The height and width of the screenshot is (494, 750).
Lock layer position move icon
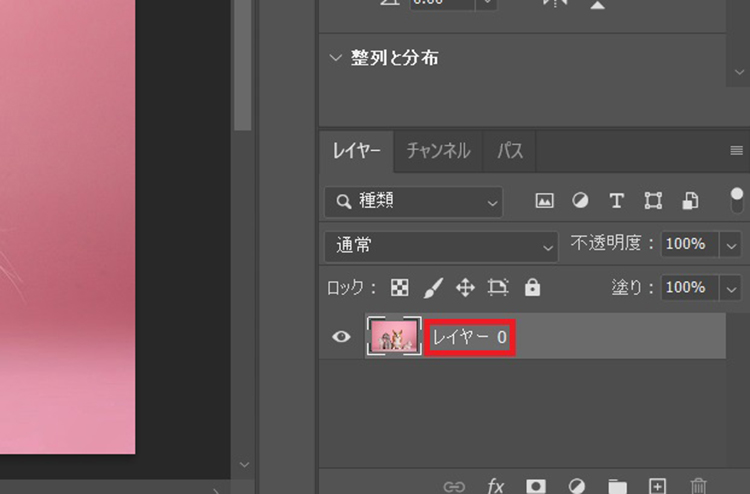coord(465,288)
